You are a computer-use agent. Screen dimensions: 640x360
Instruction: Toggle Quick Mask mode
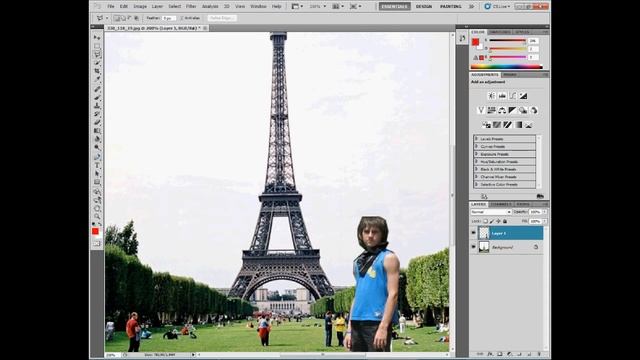(x=97, y=244)
